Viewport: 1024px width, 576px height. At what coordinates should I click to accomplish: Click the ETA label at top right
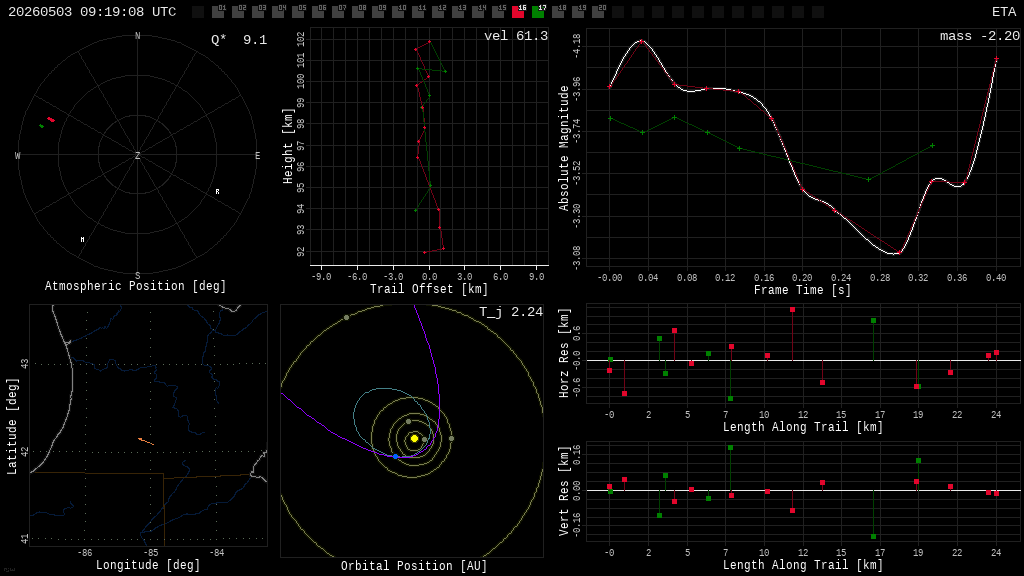point(1004,12)
